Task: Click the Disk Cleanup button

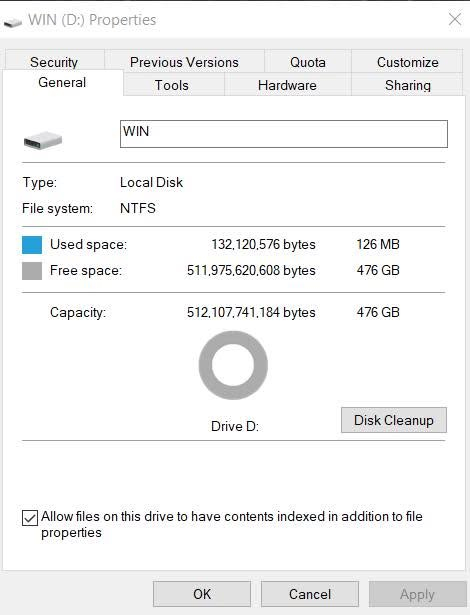Action: (394, 420)
